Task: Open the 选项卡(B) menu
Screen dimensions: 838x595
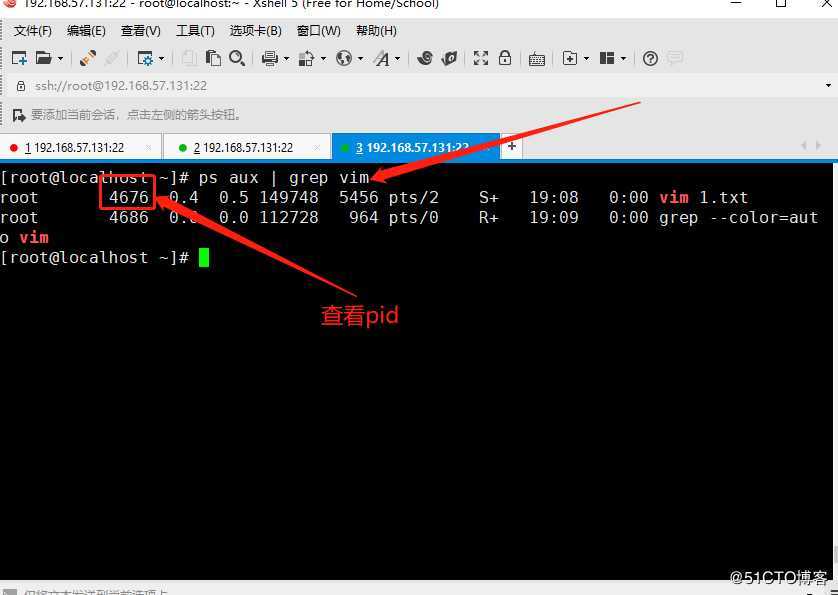Action: pos(255,31)
